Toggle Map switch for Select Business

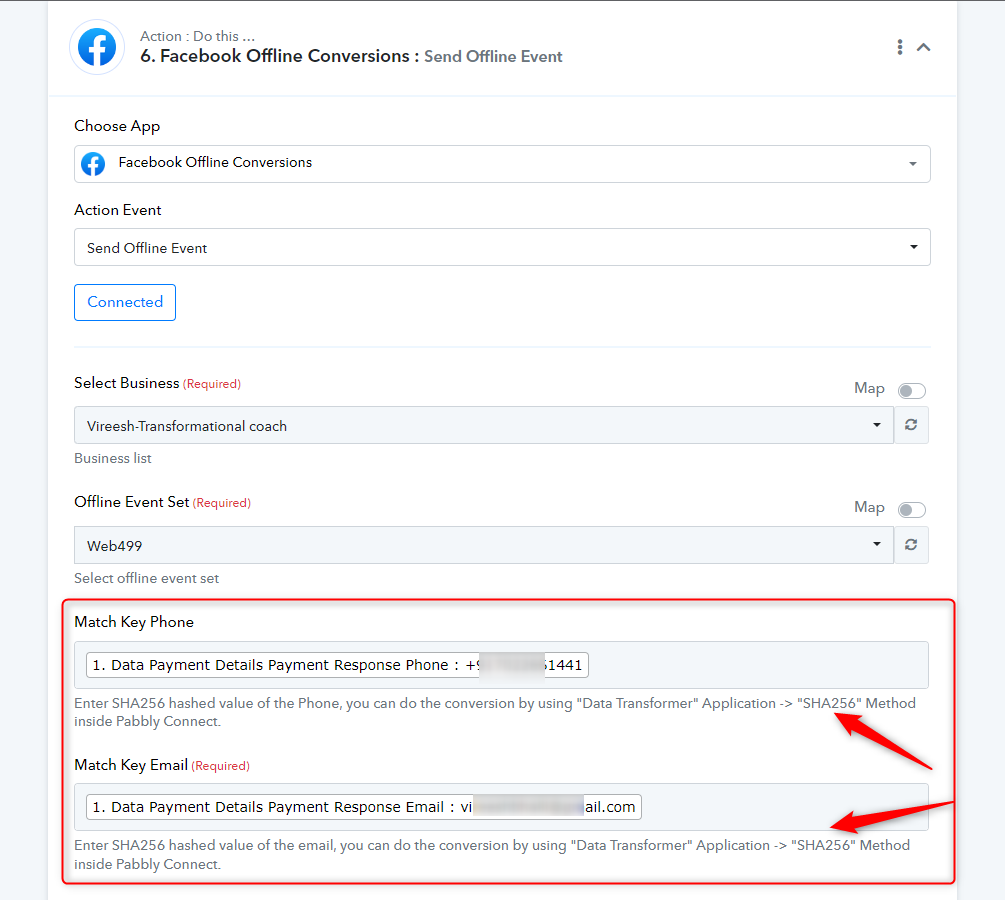coord(911,390)
